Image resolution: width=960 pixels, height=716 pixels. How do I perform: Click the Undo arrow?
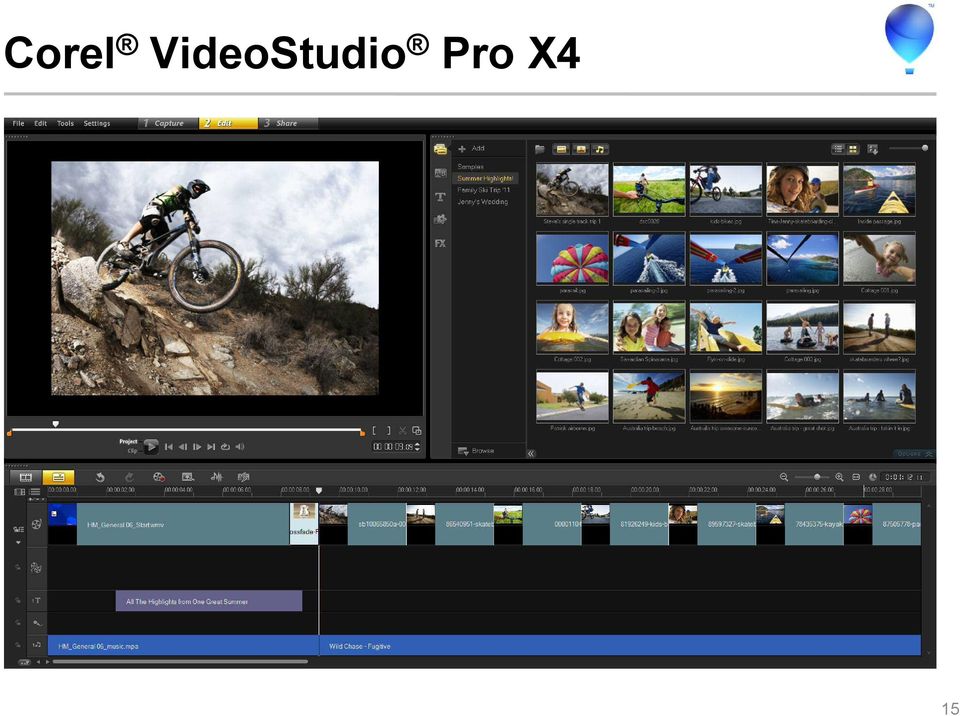(x=100, y=477)
